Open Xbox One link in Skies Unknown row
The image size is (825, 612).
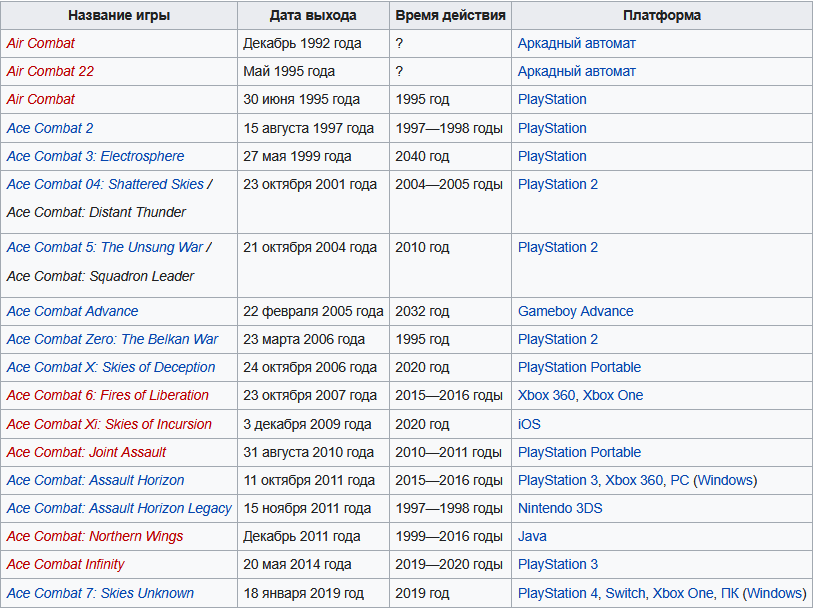click(683, 593)
